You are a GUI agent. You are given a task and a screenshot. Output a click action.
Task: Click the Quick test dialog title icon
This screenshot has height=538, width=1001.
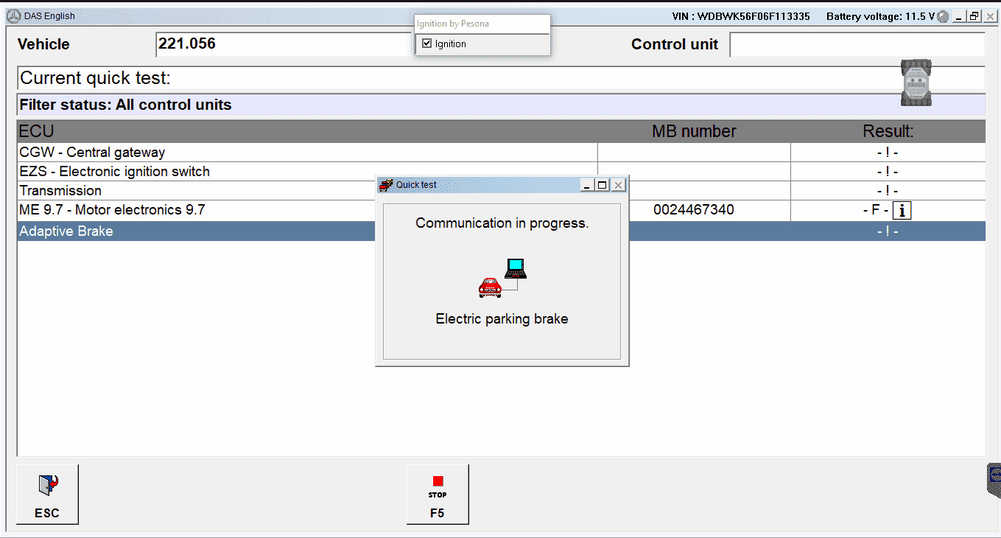click(386, 185)
